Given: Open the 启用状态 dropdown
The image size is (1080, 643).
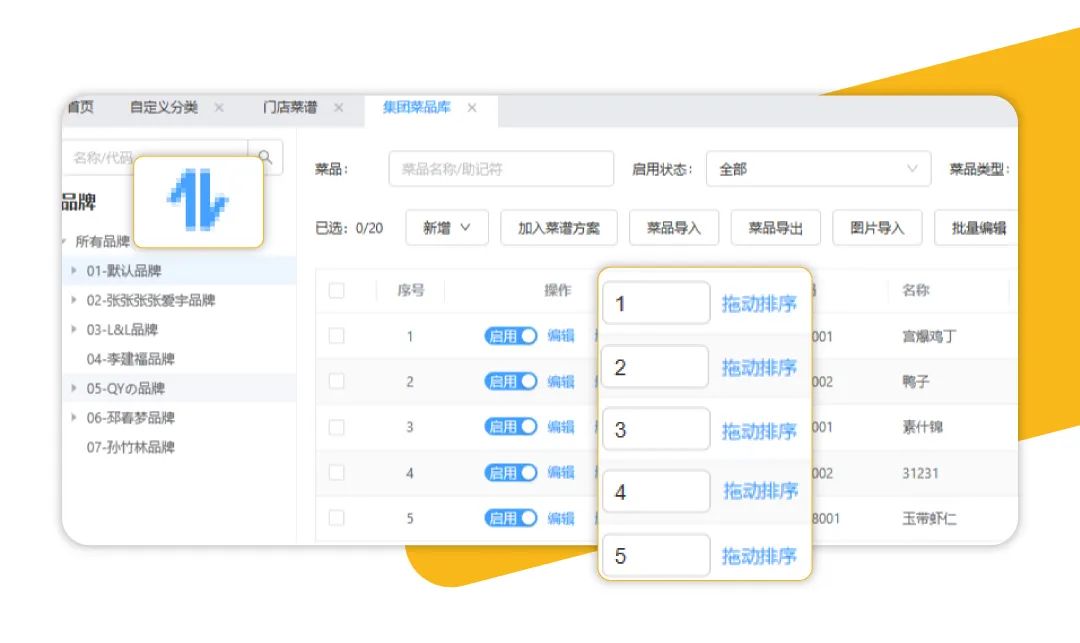Looking at the screenshot, I should tap(817, 169).
